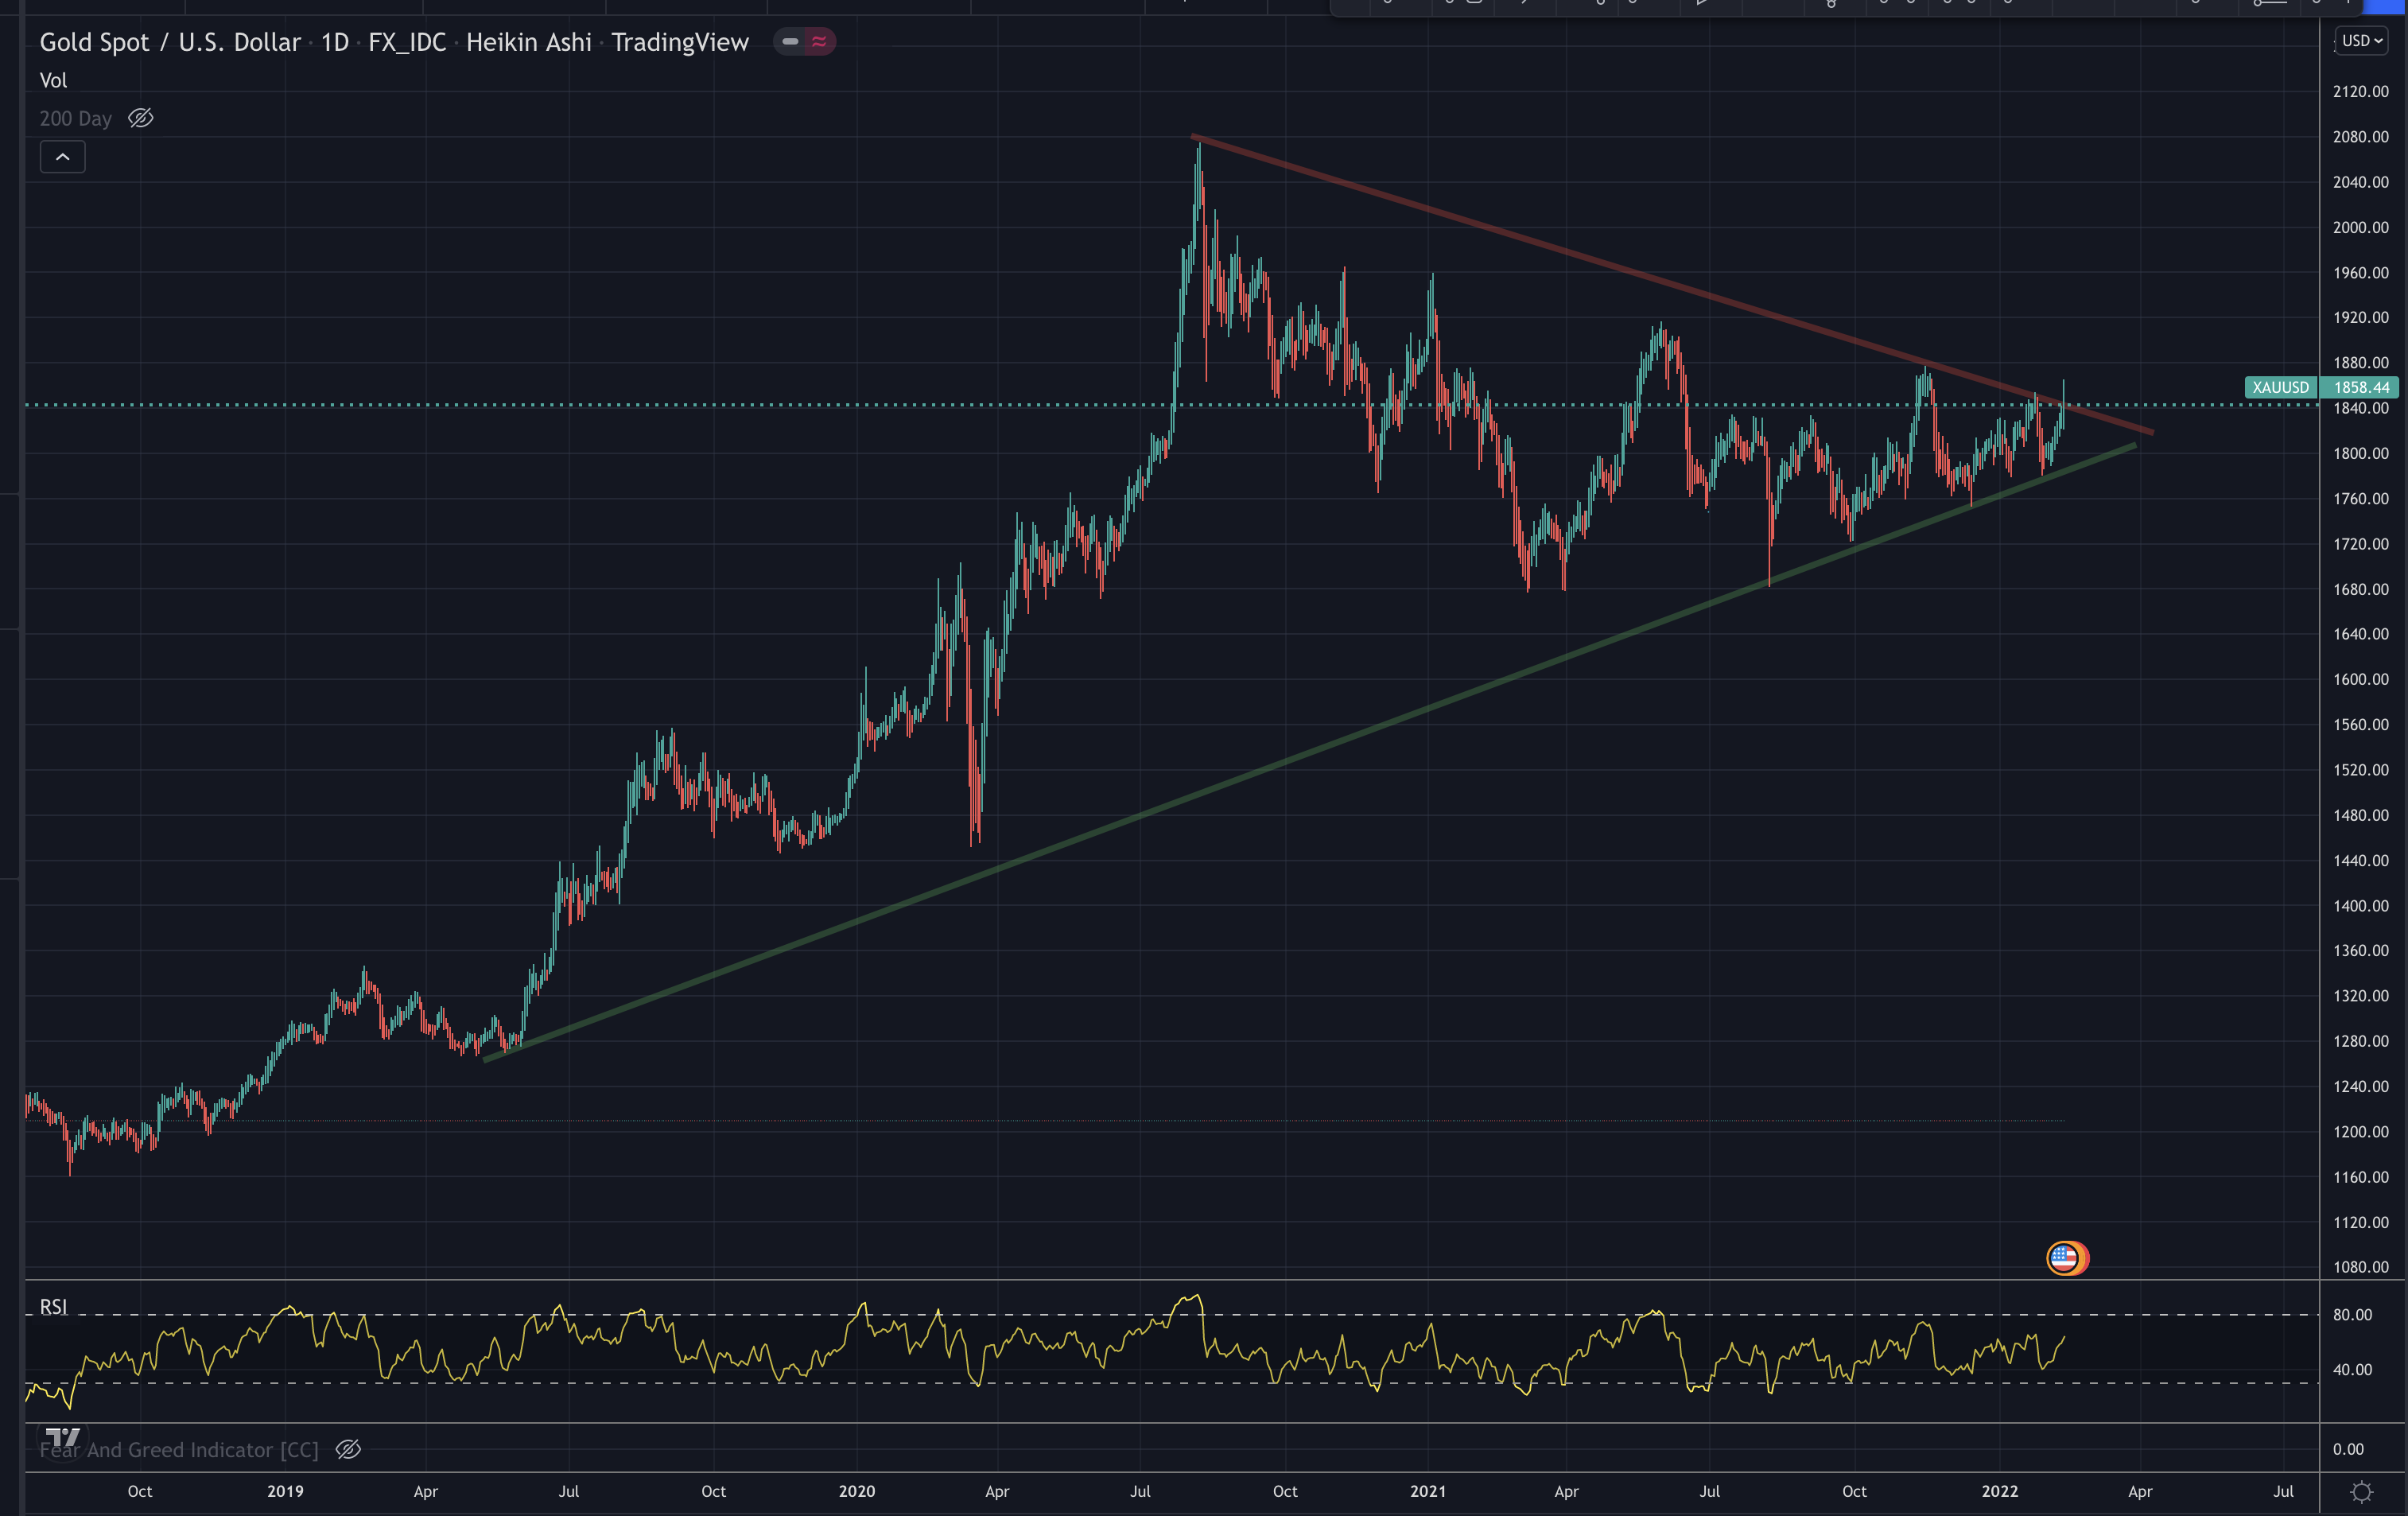Click the pink derived-data wave icon
This screenshot has height=1516, width=2408.
click(x=819, y=42)
